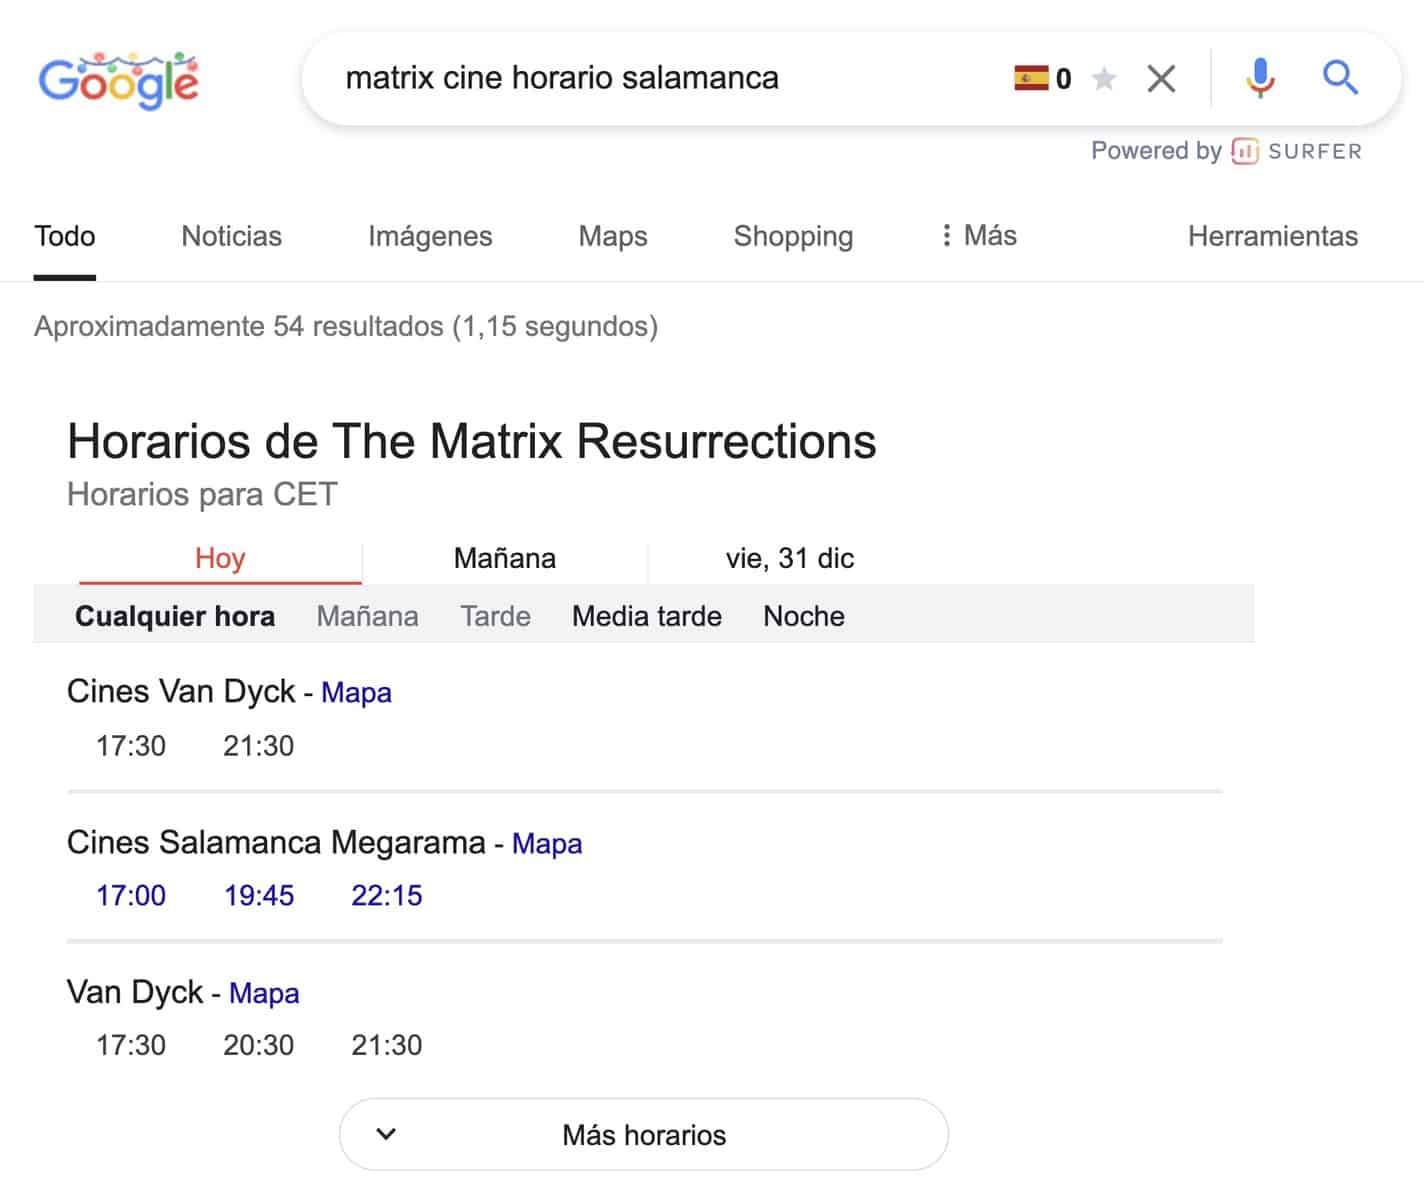Click the 22:15 showtime at Megarama
This screenshot has width=1424, height=1200.
[387, 895]
